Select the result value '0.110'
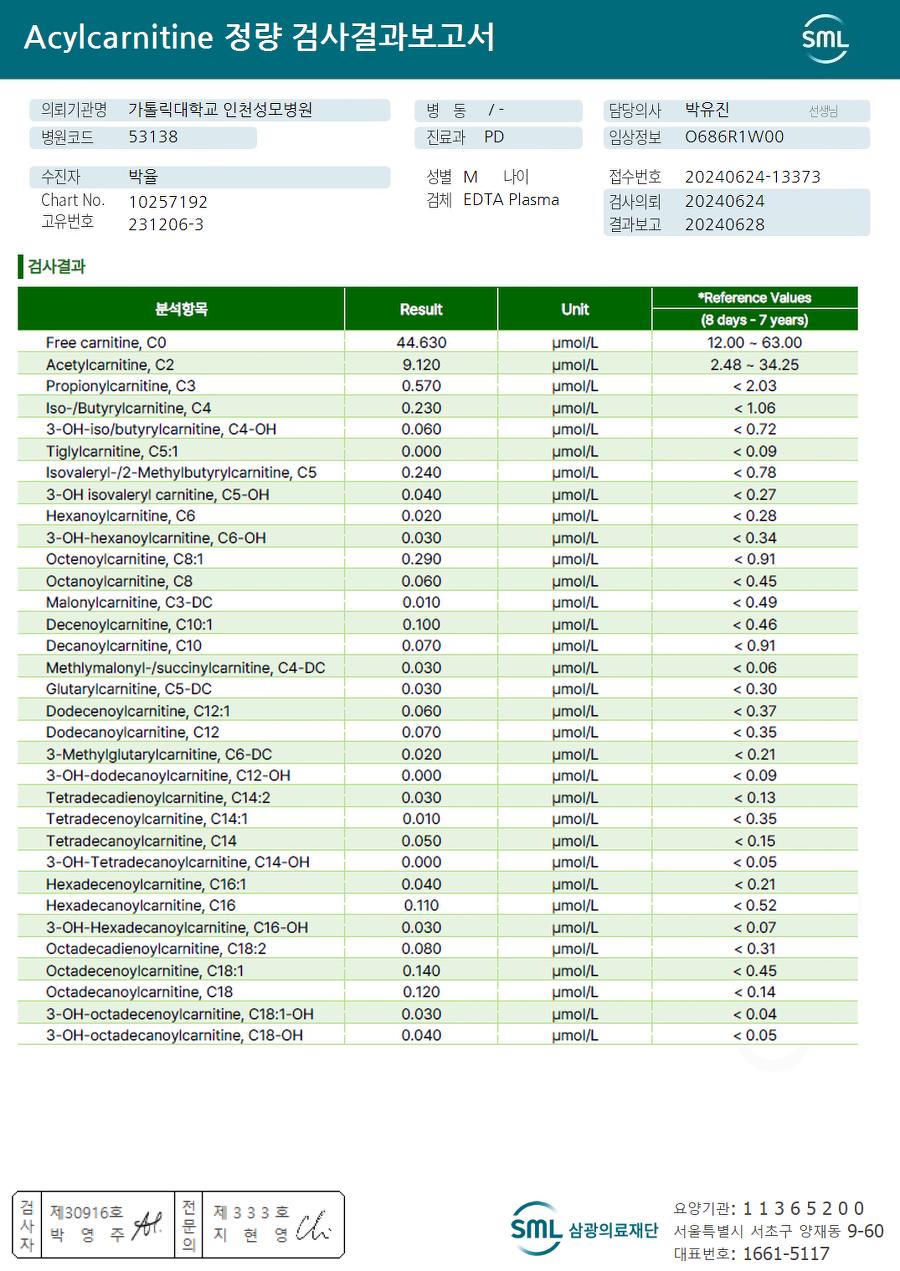900x1271 pixels. [422, 906]
